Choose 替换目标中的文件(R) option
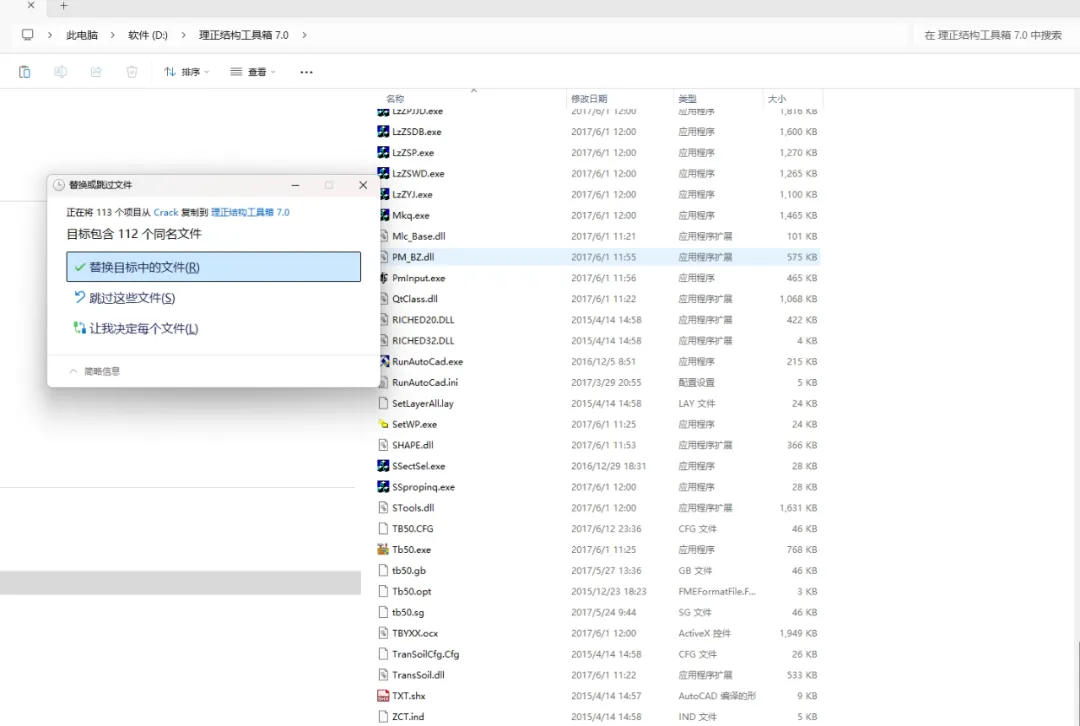This screenshot has width=1080, height=726. pos(214,267)
